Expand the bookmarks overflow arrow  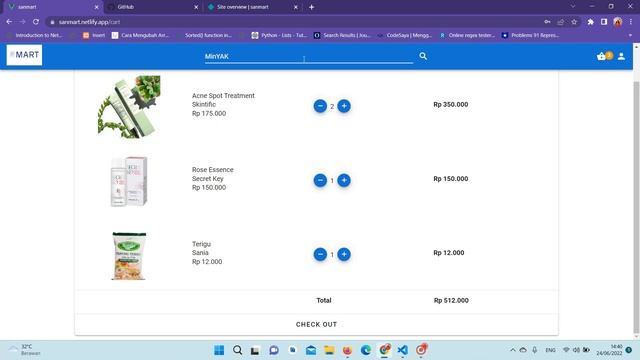pyautogui.click(x=630, y=36)
